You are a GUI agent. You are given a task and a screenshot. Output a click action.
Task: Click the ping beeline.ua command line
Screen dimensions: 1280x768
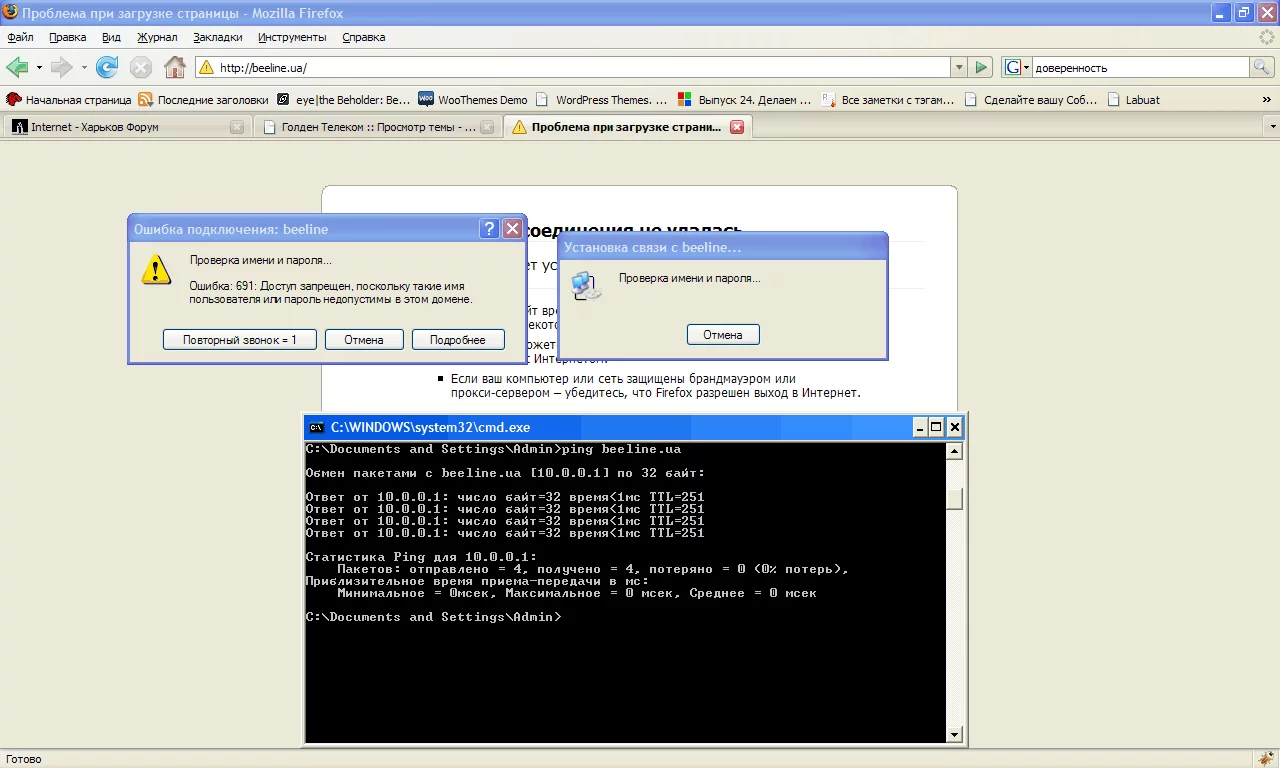(x=494, y=450)
